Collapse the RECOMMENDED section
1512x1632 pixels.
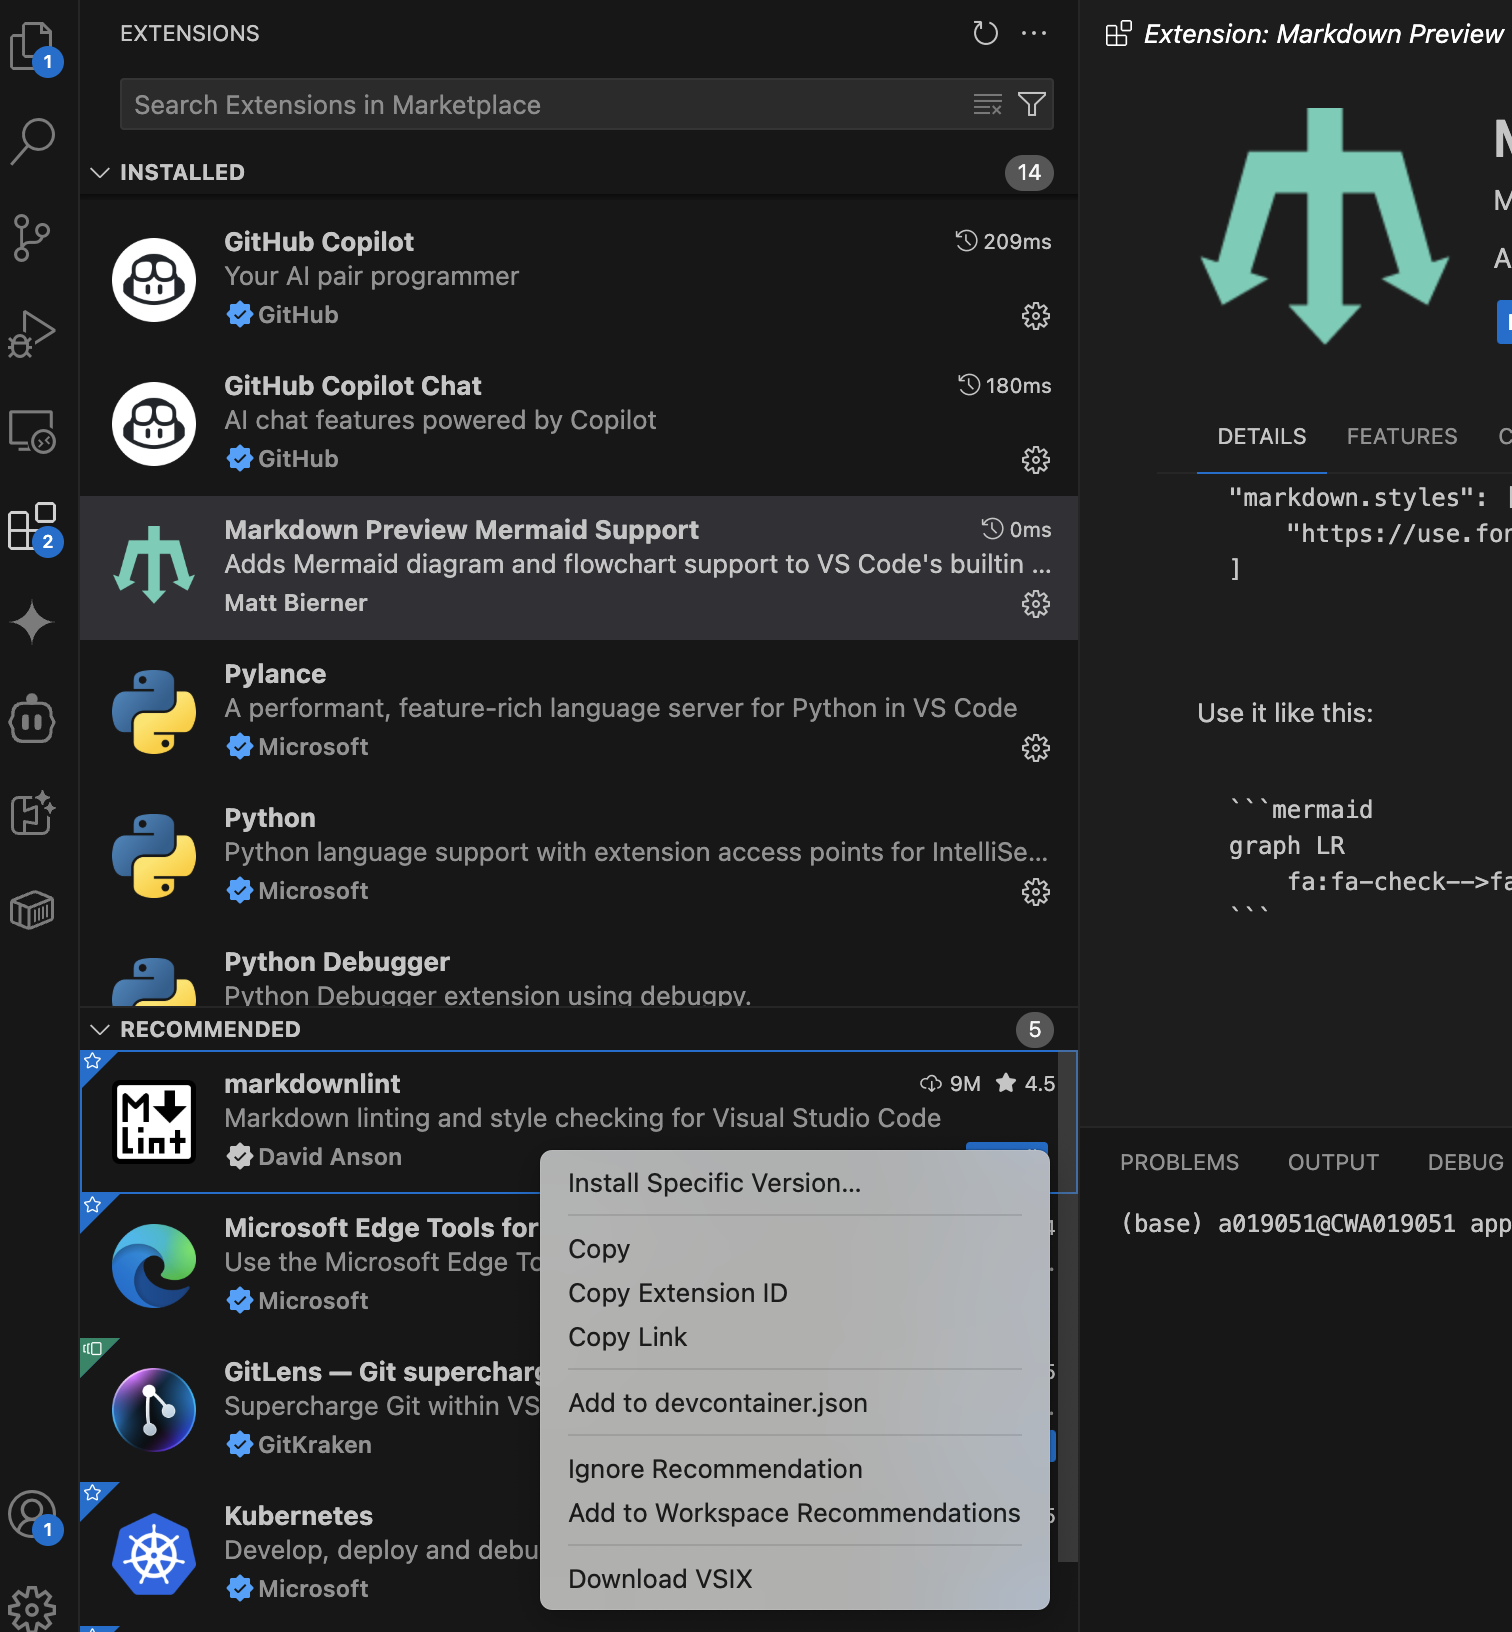click(x=100, y=1029)
